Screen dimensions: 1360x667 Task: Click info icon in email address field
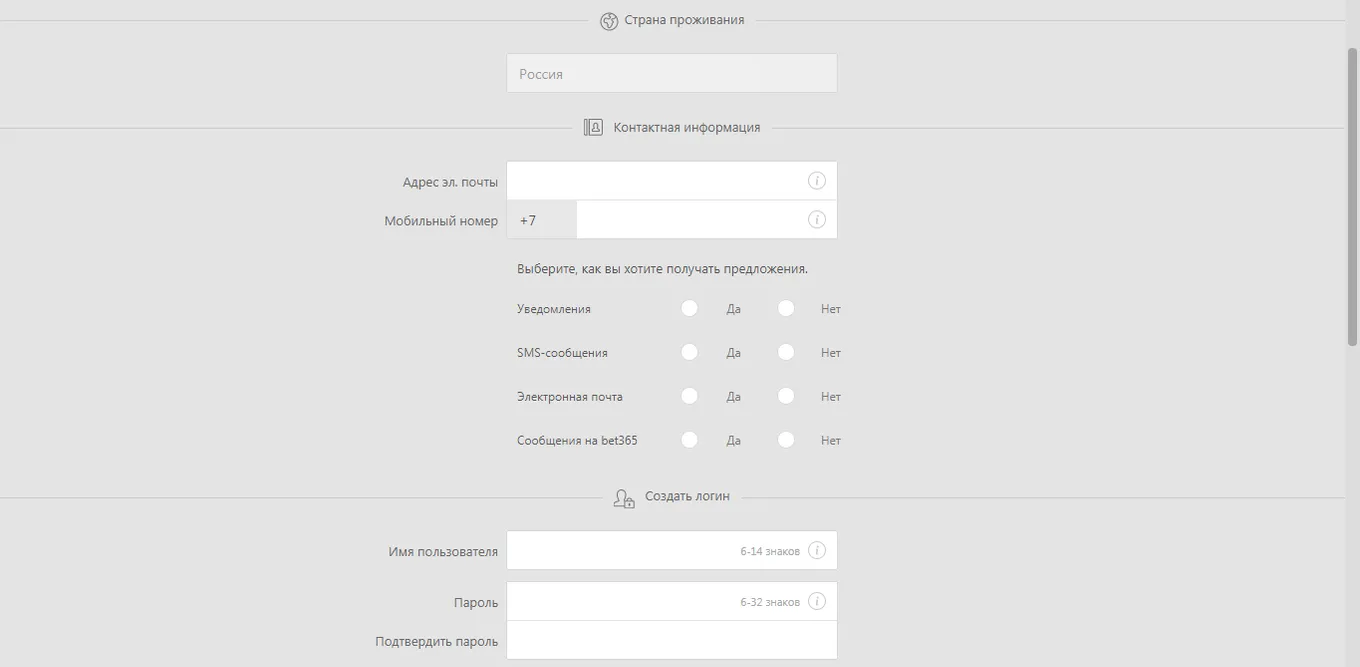tap(817, 181)
